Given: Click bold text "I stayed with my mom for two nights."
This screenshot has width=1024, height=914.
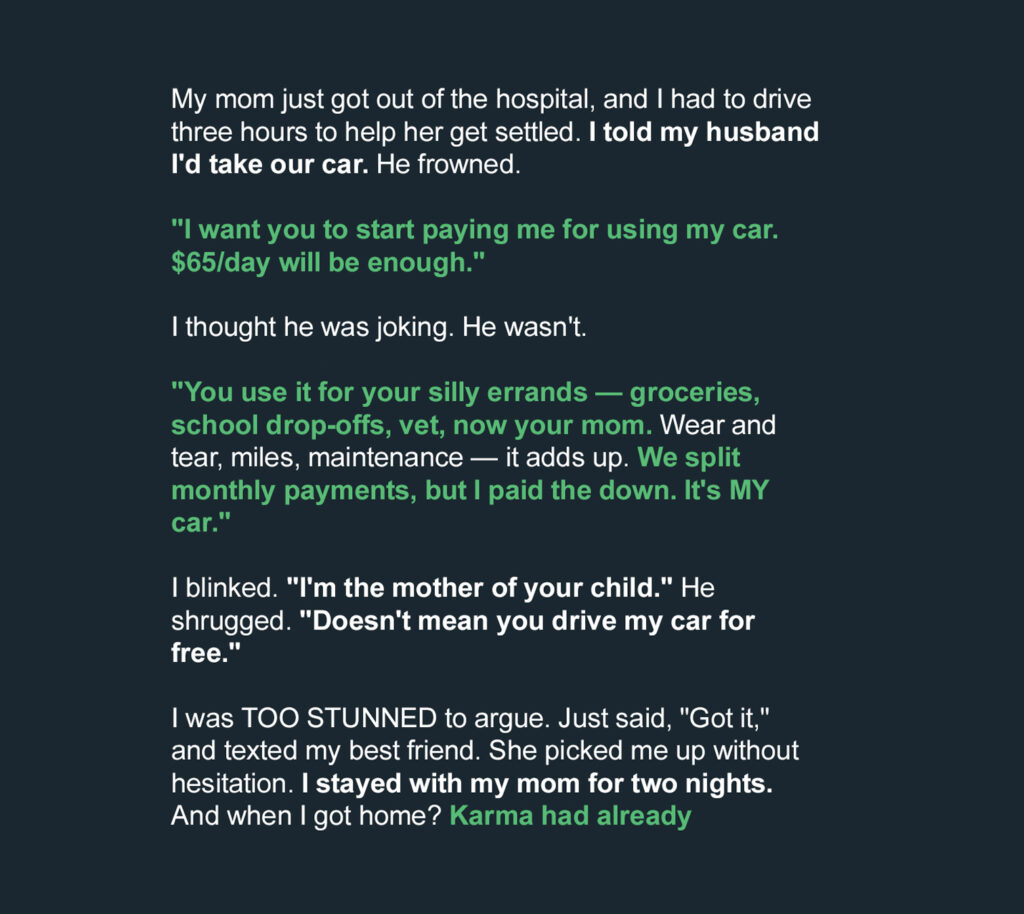Looking at the screenshot, I should pyautogui.click(x=537, y=783).
